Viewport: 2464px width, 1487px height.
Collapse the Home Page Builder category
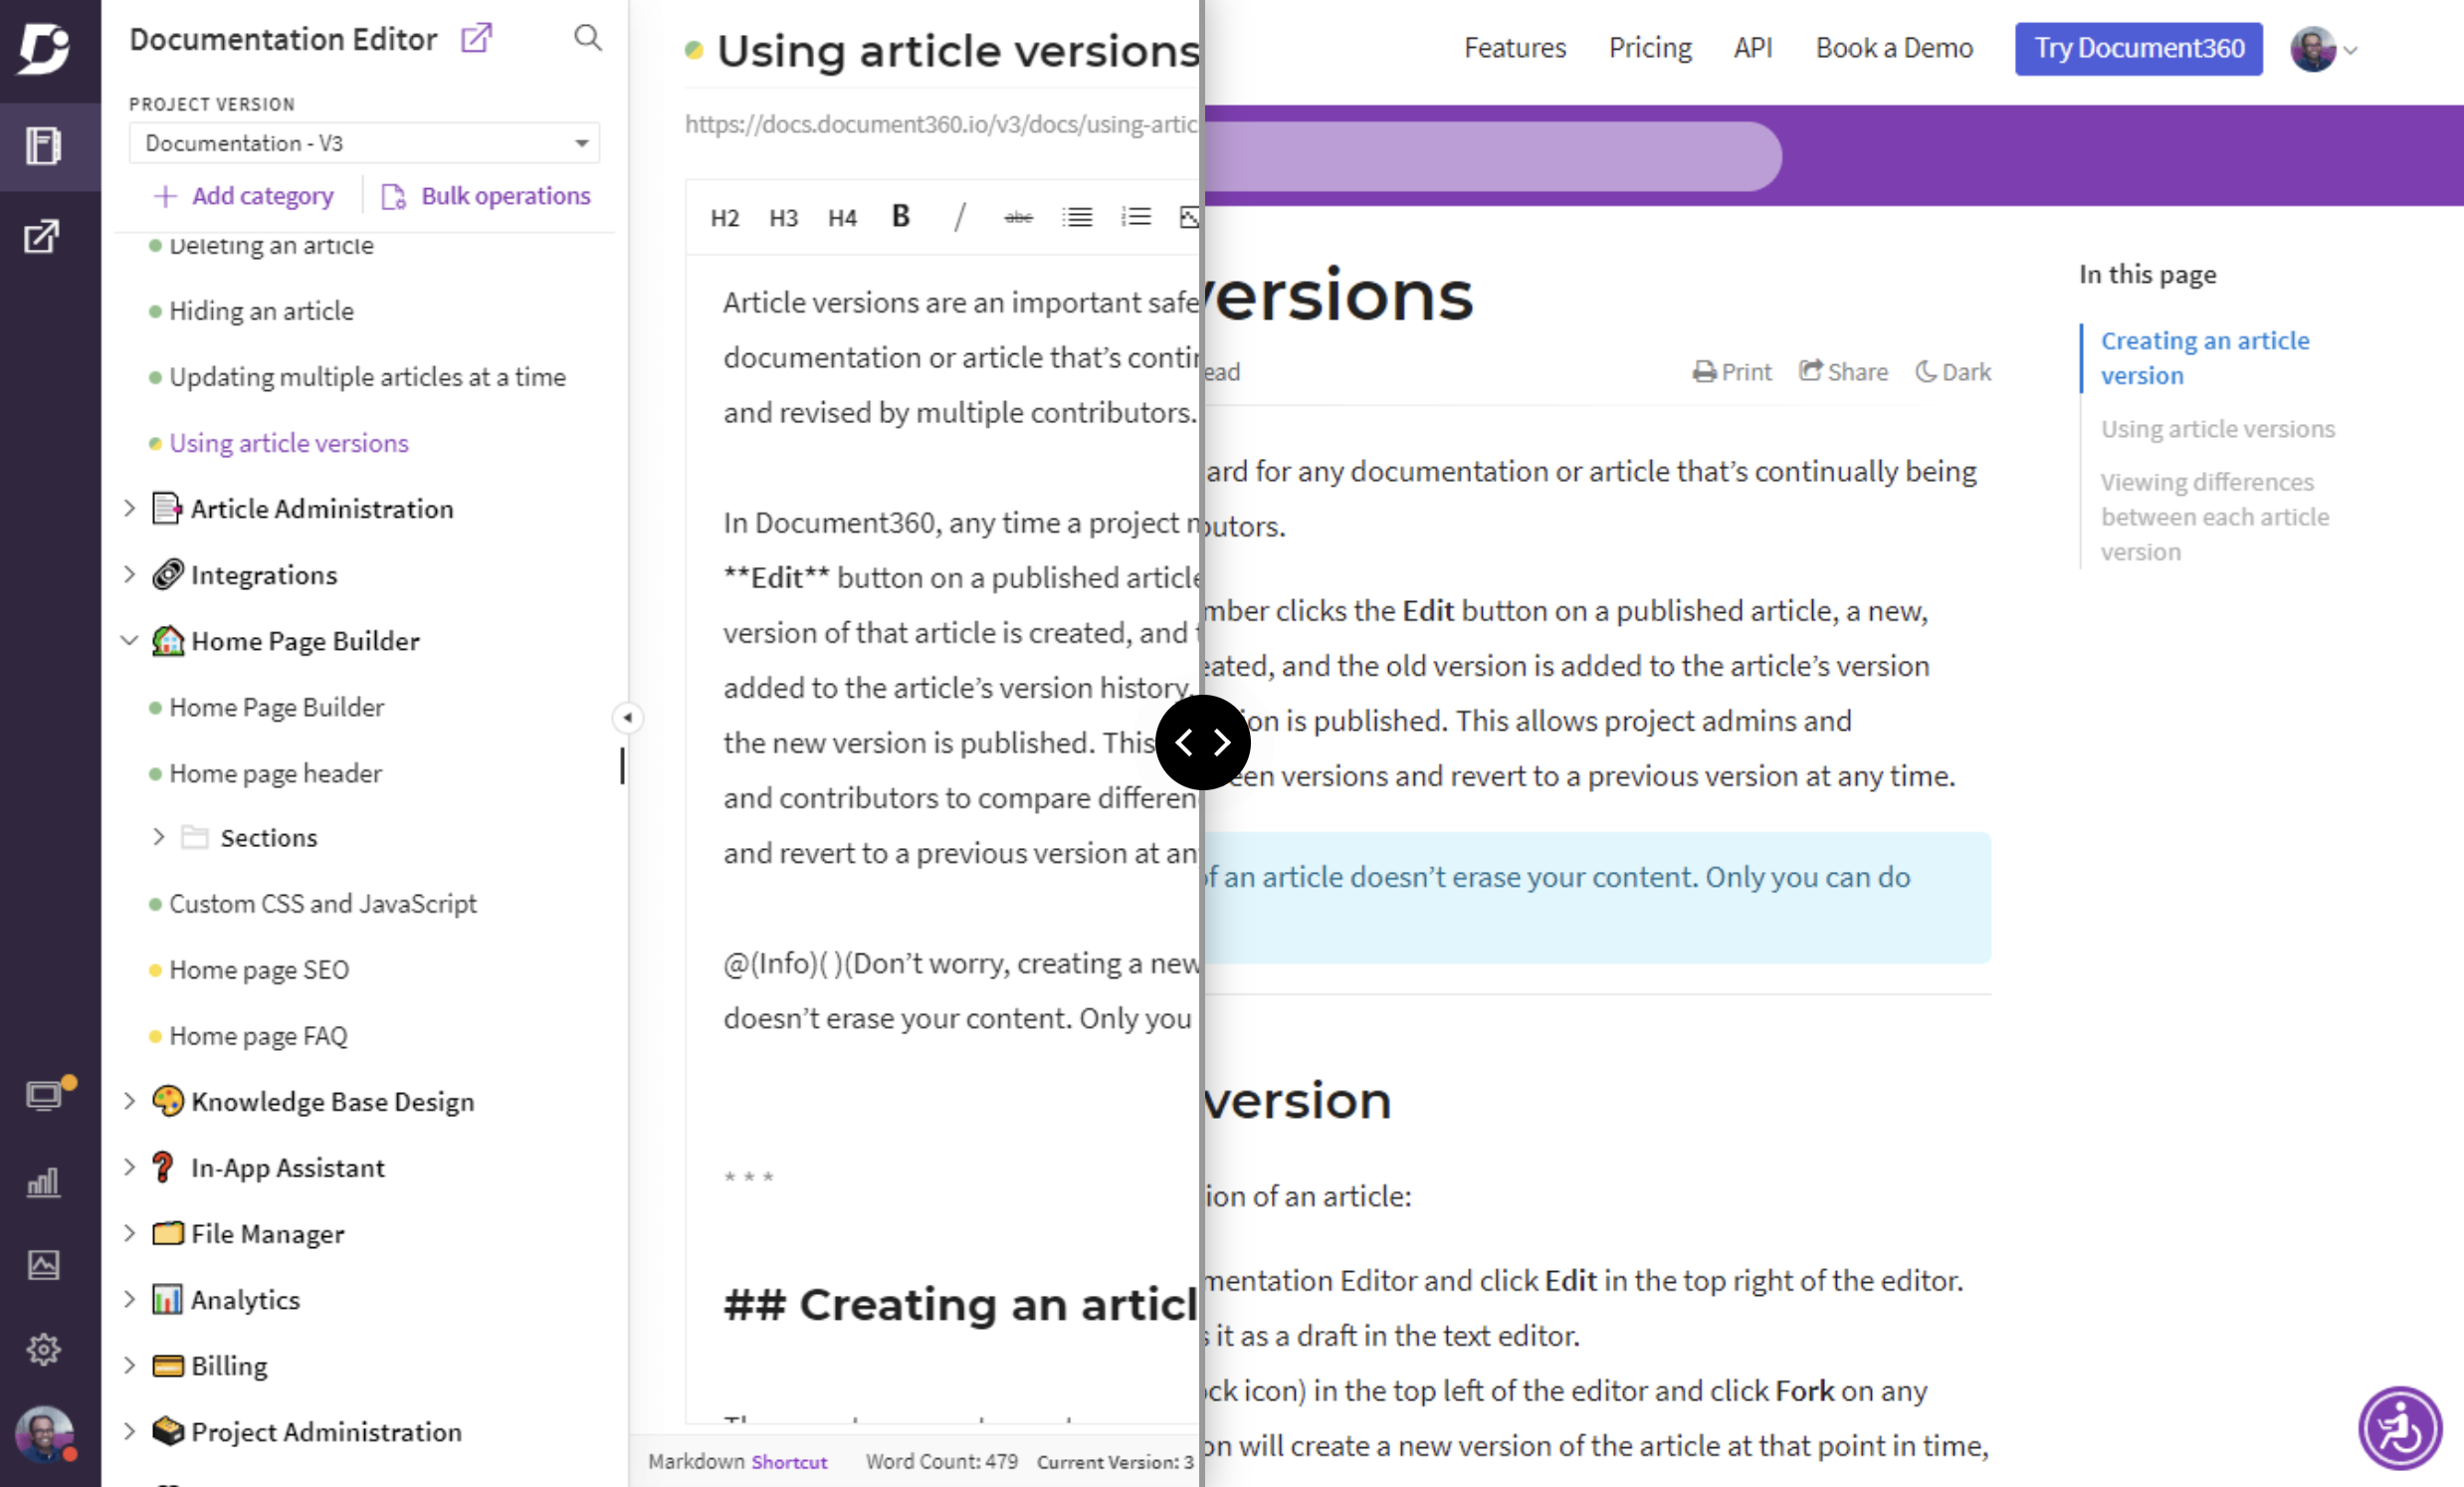point(129,640)
